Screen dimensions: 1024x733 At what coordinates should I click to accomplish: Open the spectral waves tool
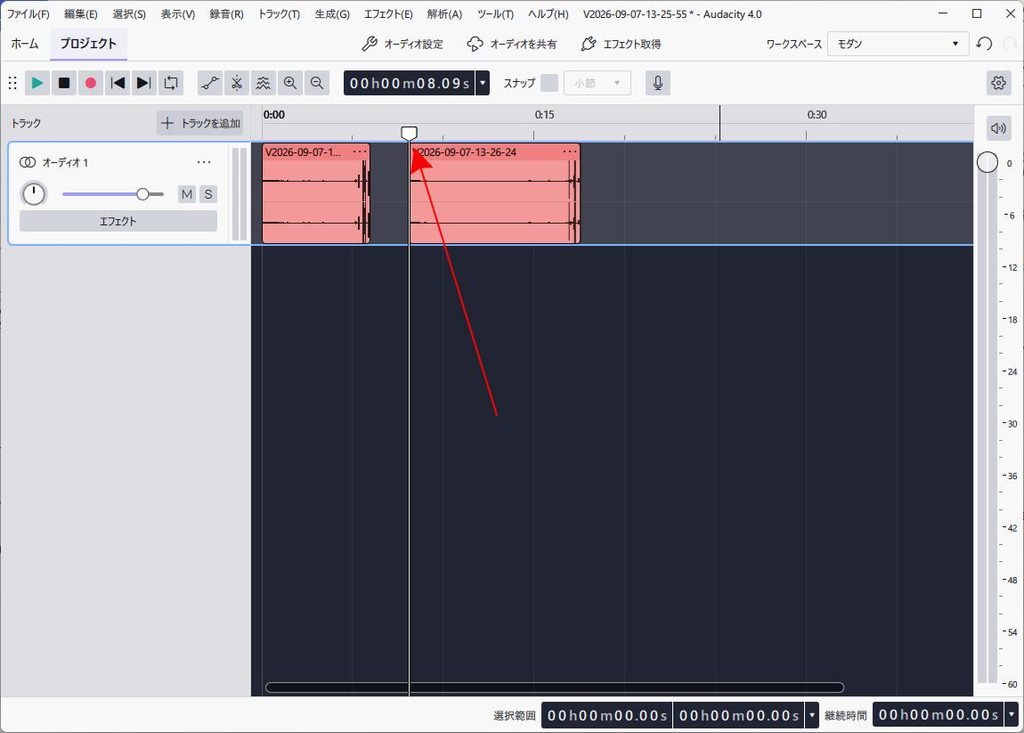point(263,83)
